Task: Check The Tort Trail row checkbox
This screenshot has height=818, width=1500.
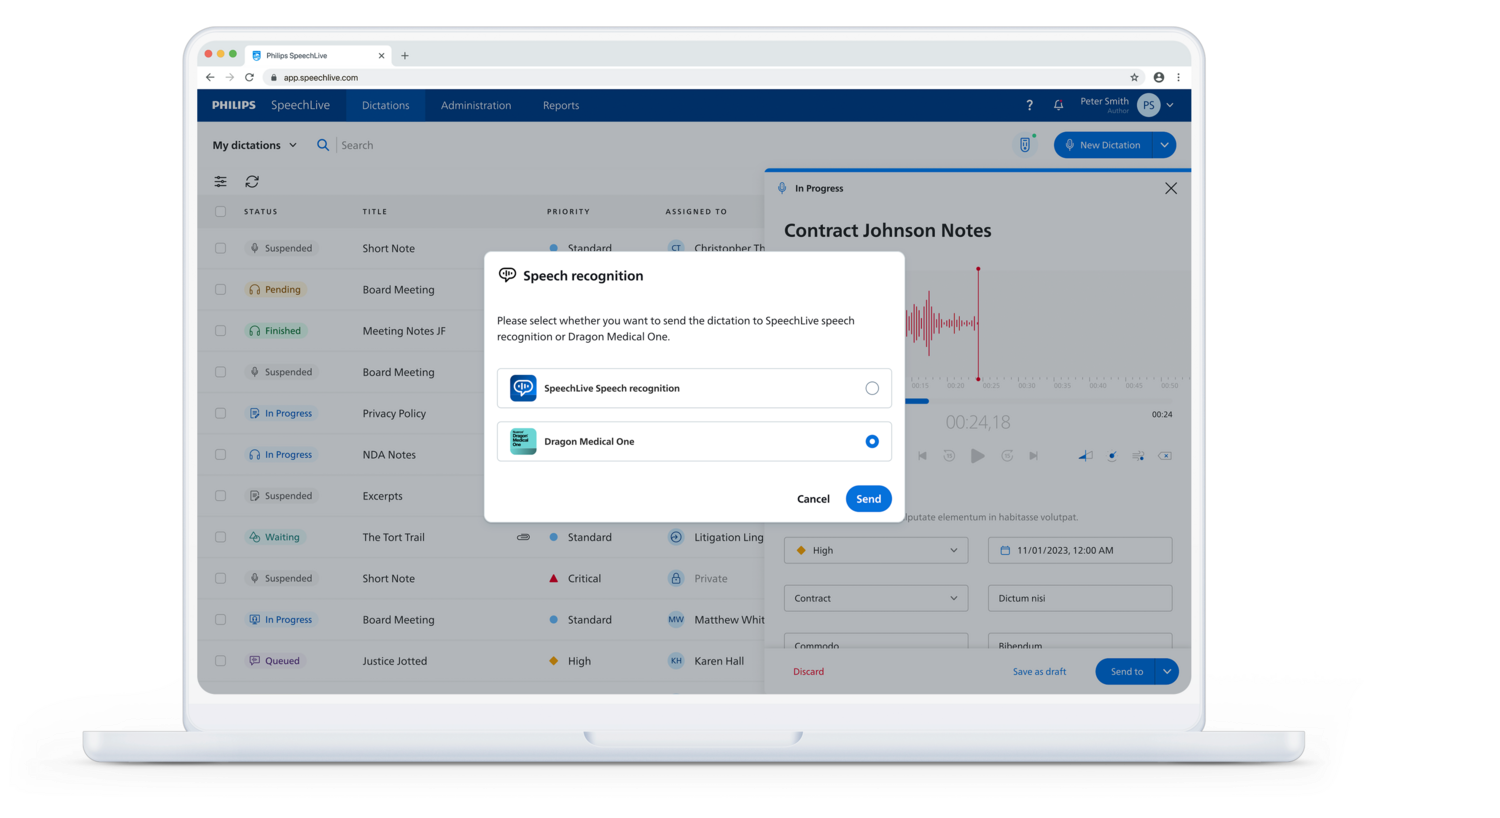Action: point(220,537)
